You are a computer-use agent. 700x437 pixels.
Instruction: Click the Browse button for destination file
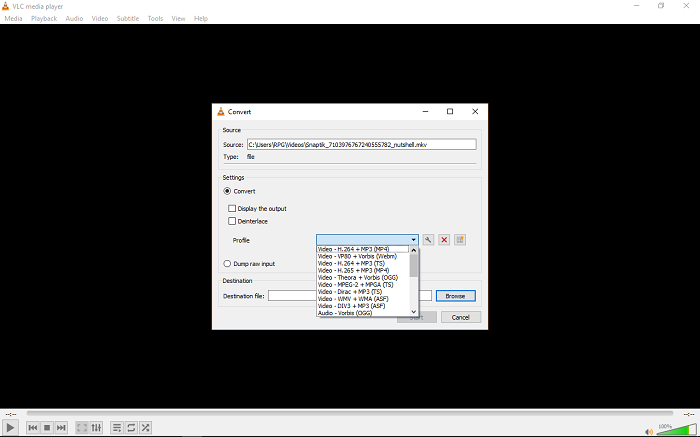point(455,296)
